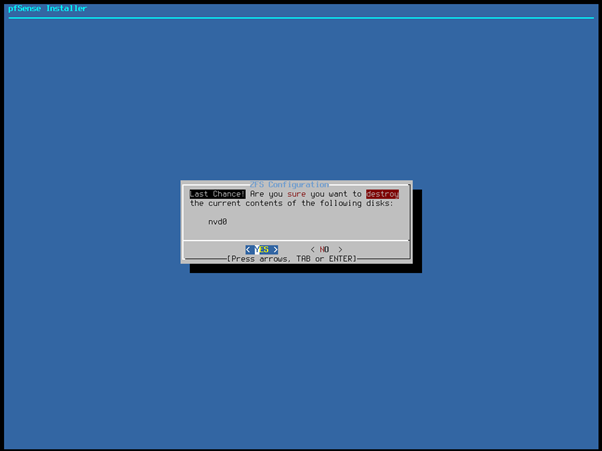Confirm disk destruction with YES button
The height and width of the screenshot is (451, 602).
[x=262, y=249]
